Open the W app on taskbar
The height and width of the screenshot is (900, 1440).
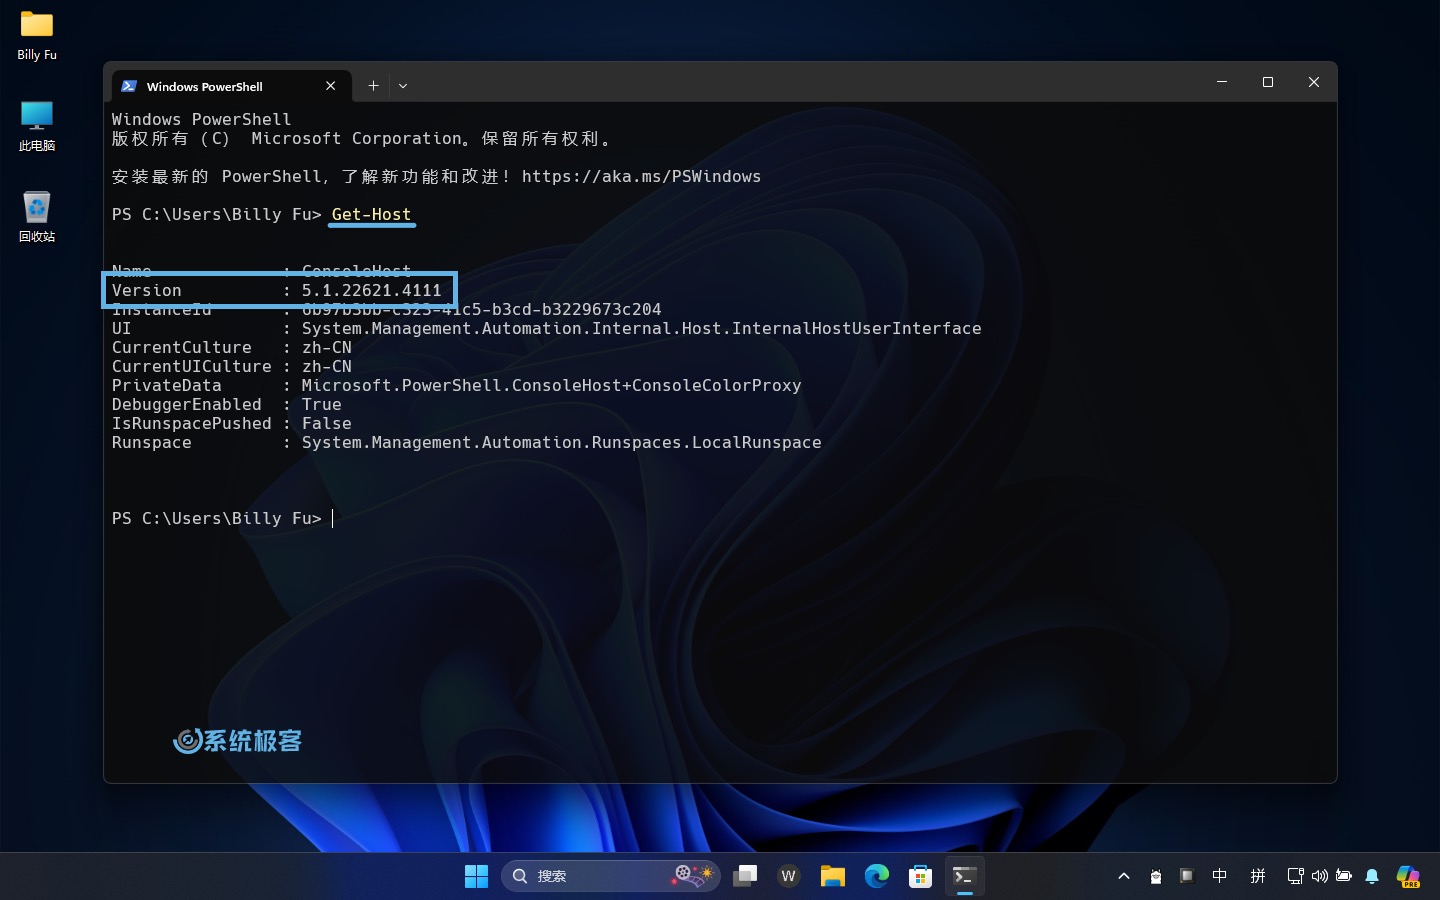789,876
